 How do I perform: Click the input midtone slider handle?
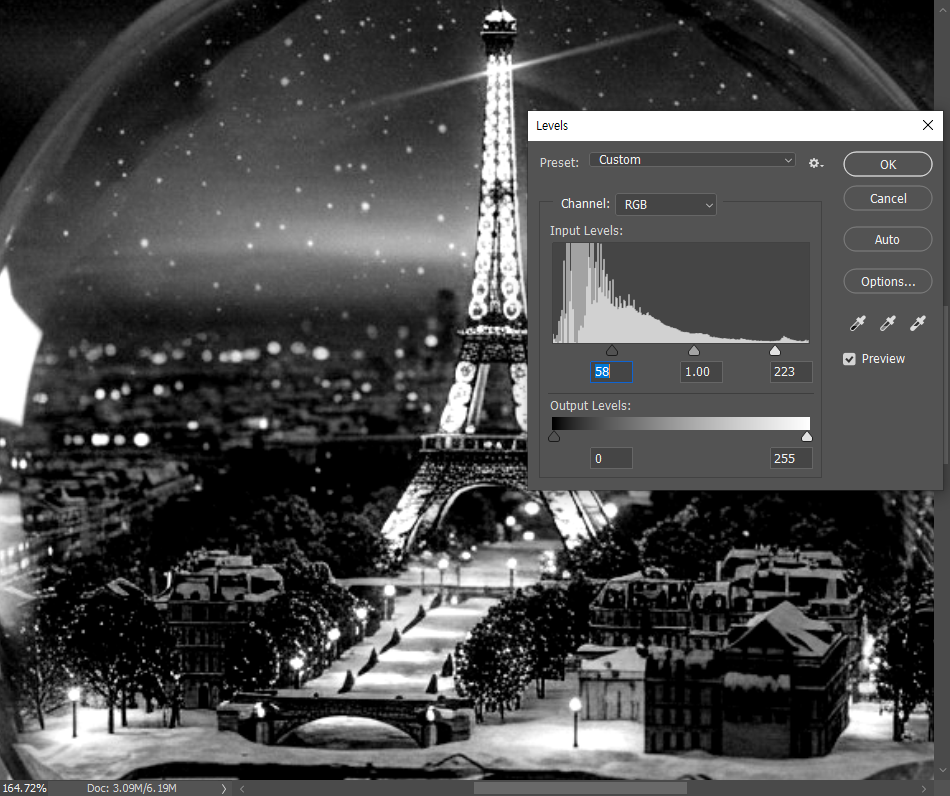(694, 351)
